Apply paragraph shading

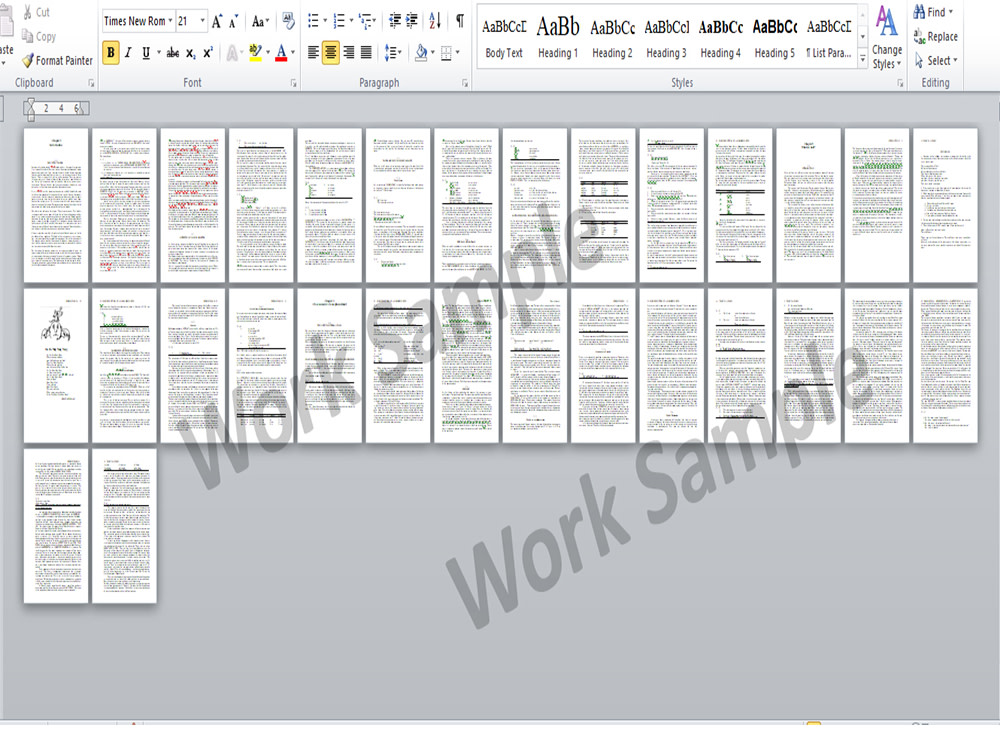coord(421,53)
